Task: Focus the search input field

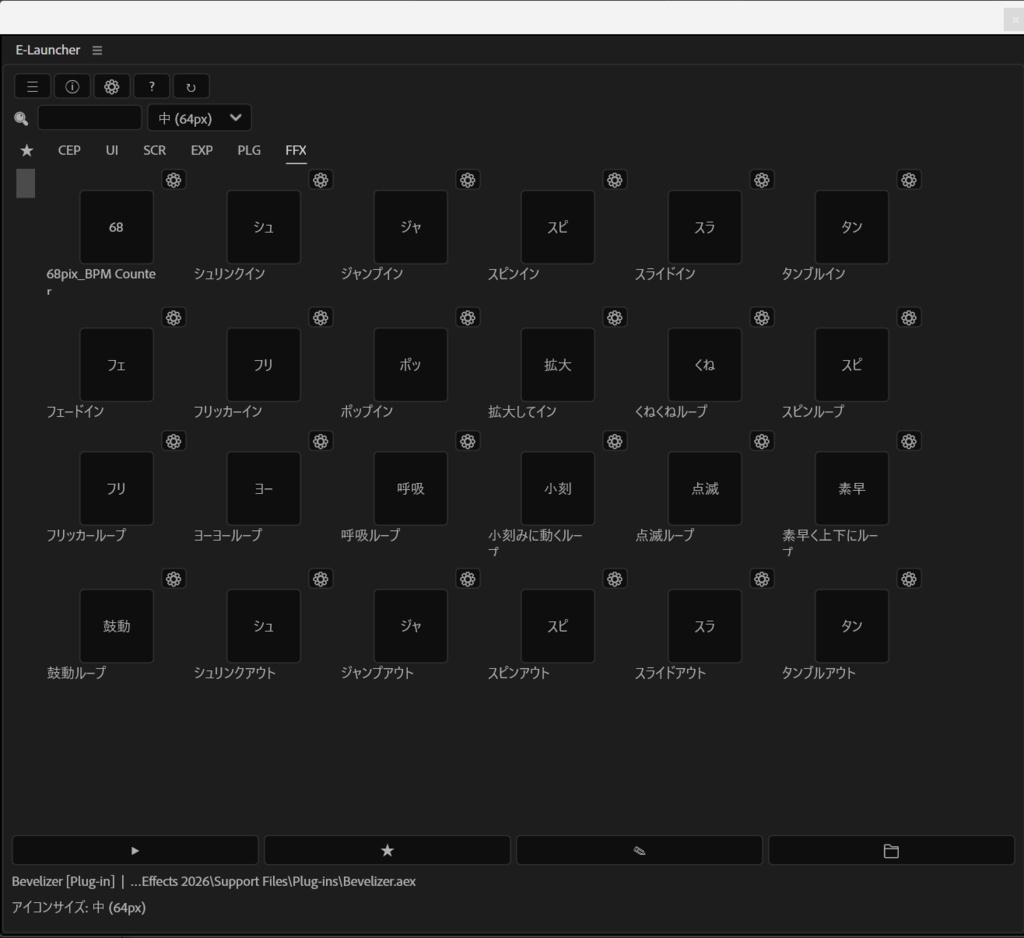Action: coord(90,118)
